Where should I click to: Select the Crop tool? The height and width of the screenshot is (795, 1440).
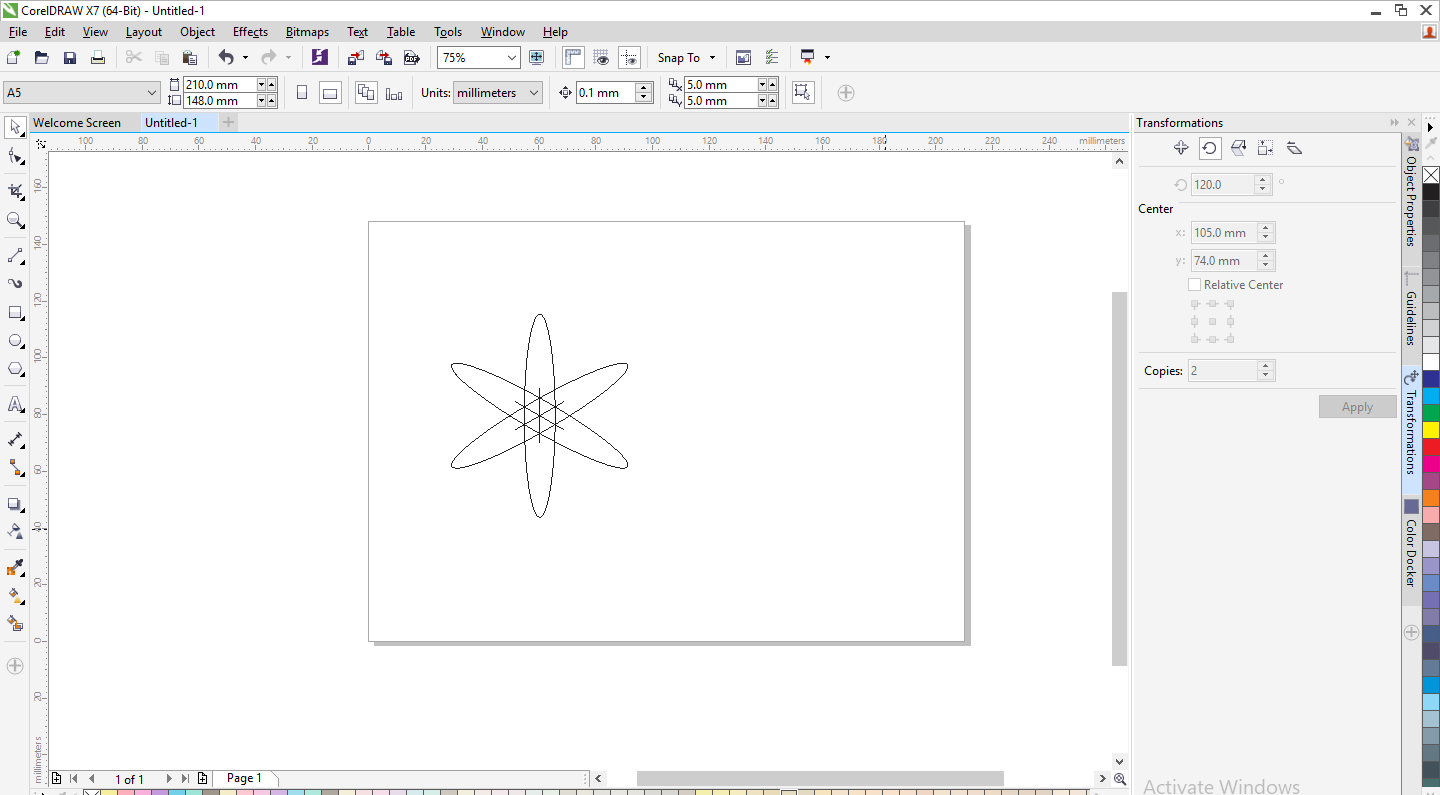[16, 190]
